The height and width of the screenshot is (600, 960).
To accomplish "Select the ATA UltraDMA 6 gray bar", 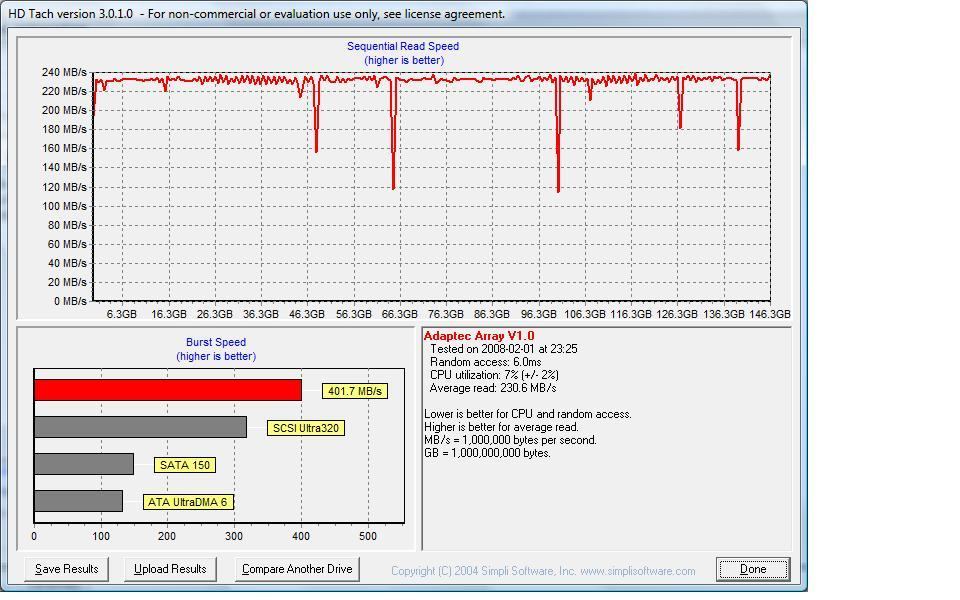I will (x=78, y=501).
